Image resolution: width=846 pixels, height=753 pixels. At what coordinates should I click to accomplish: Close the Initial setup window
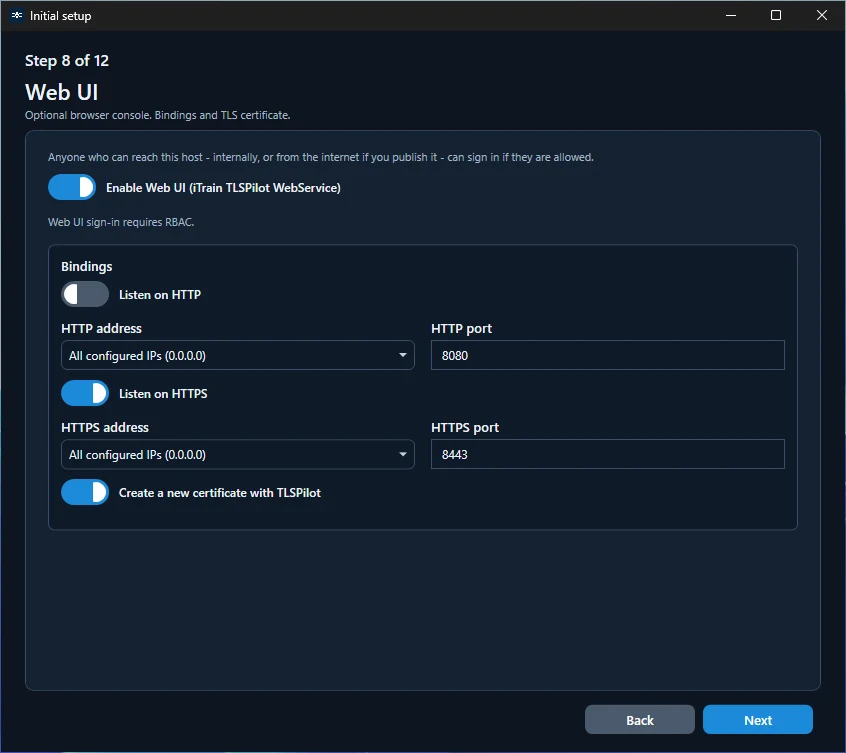click(x=821, y=16)
